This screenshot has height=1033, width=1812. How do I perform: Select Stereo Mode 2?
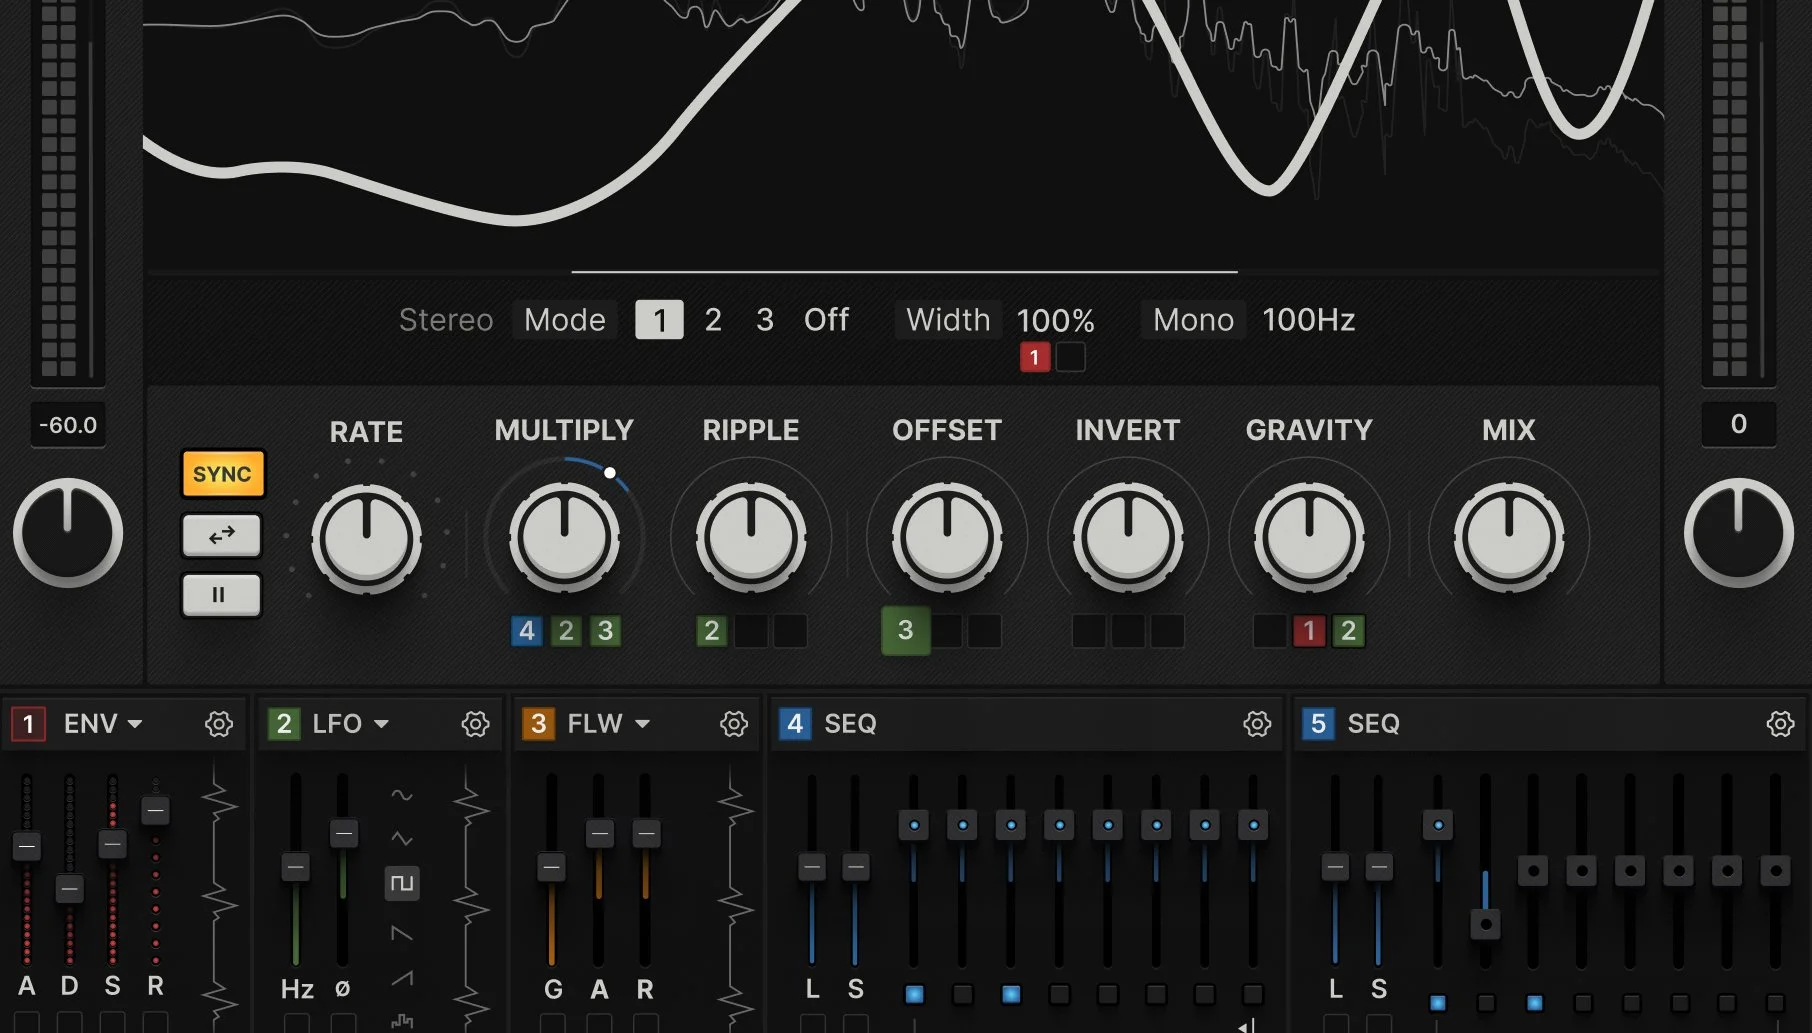[713, 320]
